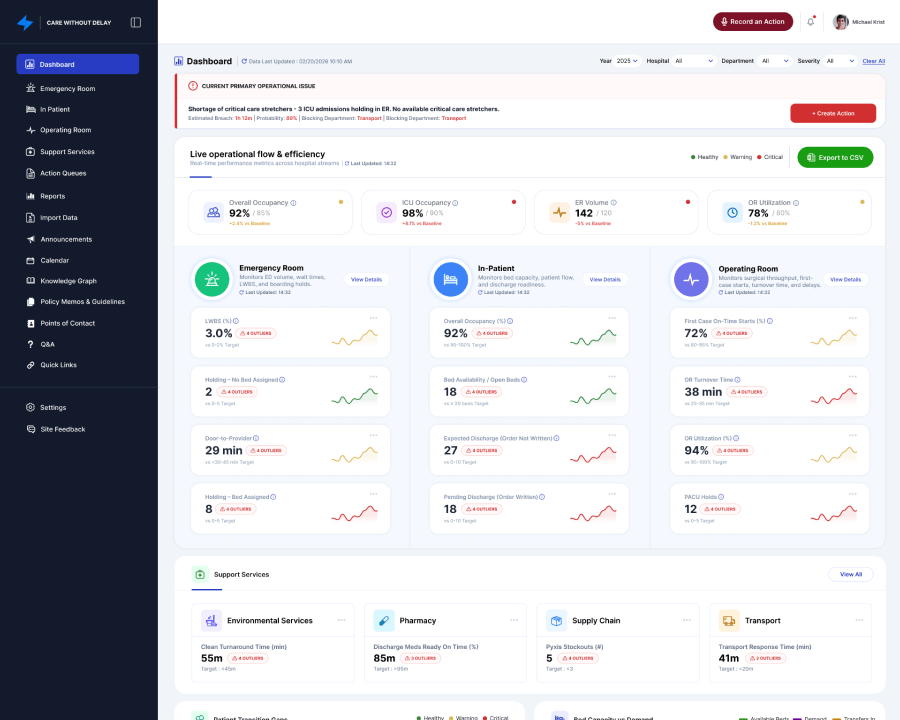900x720 pixels.
Task: Click the Care Without Delay lightning logo
Action: [x=25, y=22]
